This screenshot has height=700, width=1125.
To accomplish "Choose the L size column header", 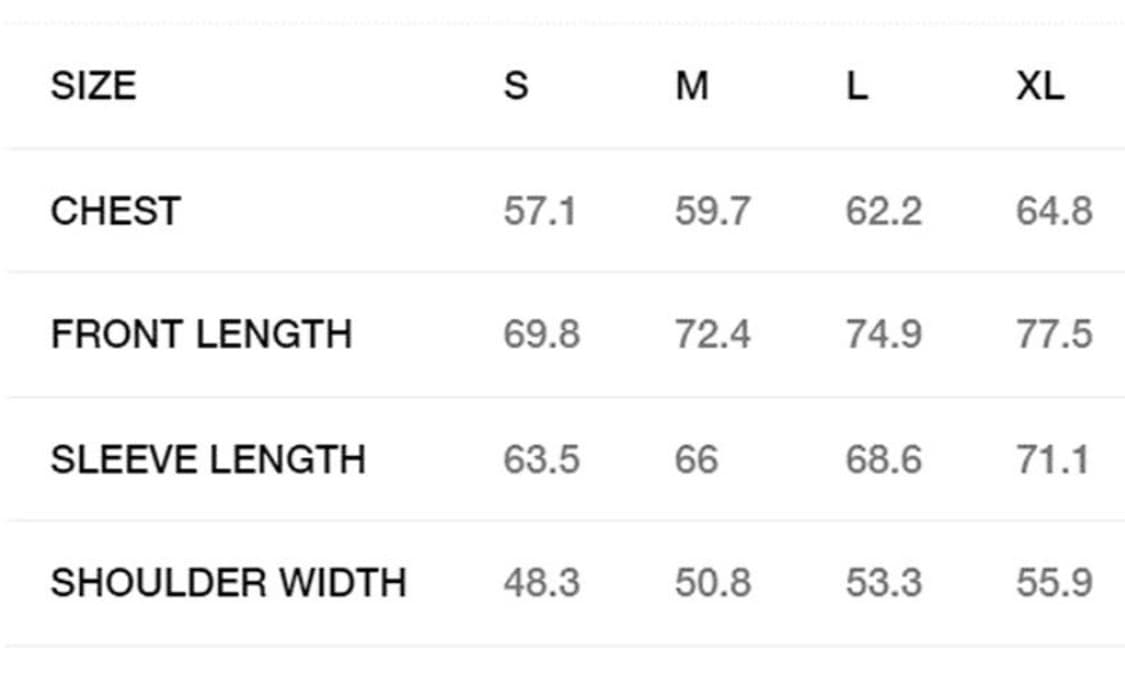I will (x=857, y=86).
